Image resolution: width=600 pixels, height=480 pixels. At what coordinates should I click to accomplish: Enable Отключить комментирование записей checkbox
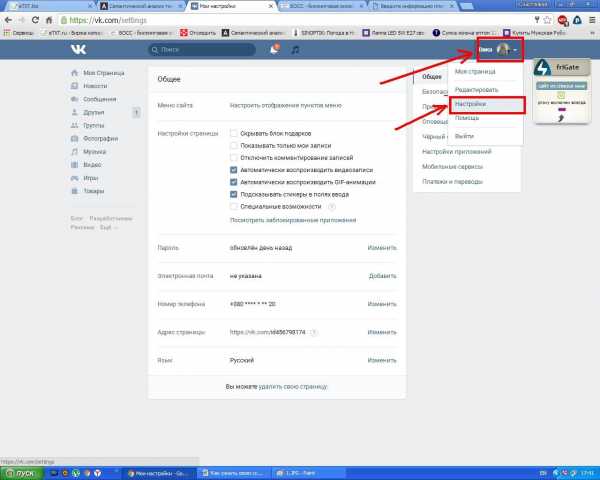[233, 158]
